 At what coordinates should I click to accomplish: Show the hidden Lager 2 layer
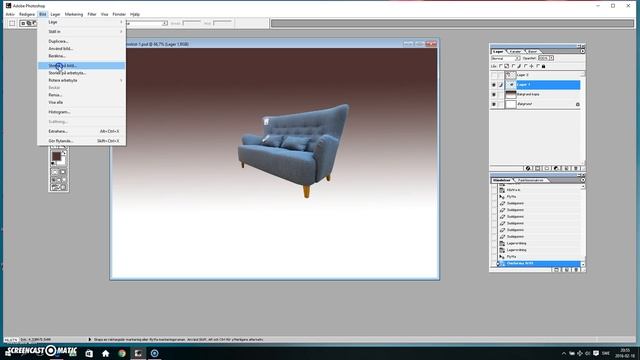click(x=493, y=75)
